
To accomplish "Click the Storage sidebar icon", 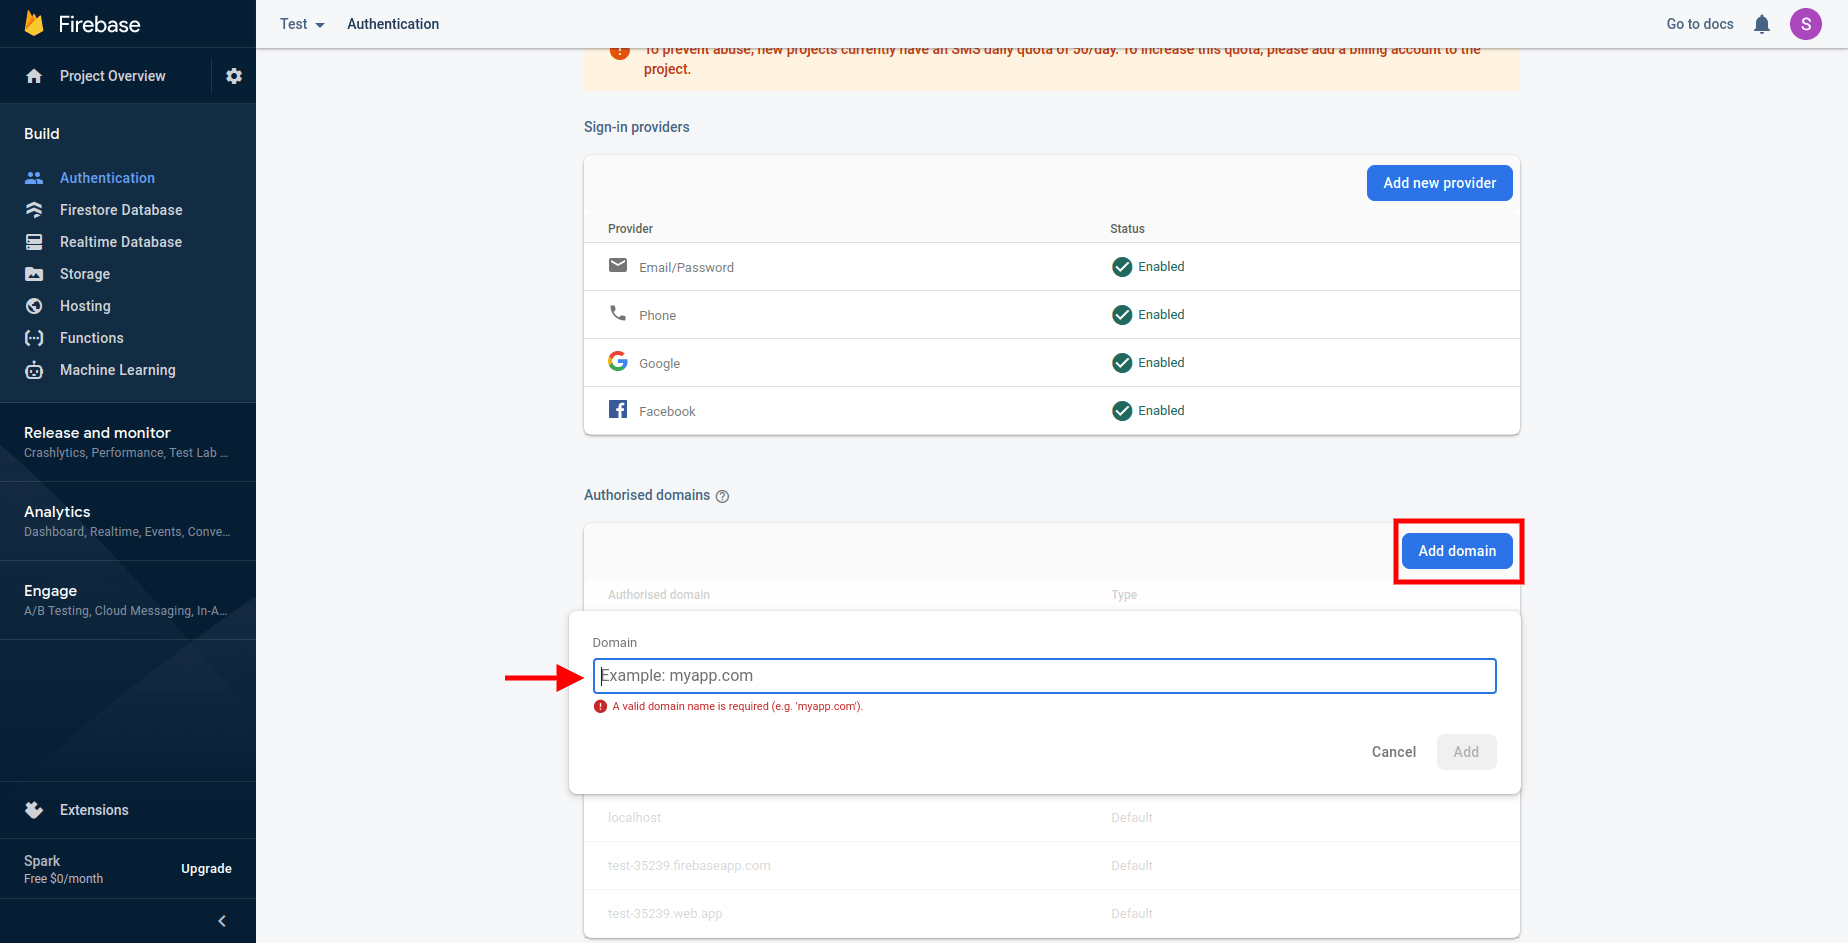I will pos(34,274).
